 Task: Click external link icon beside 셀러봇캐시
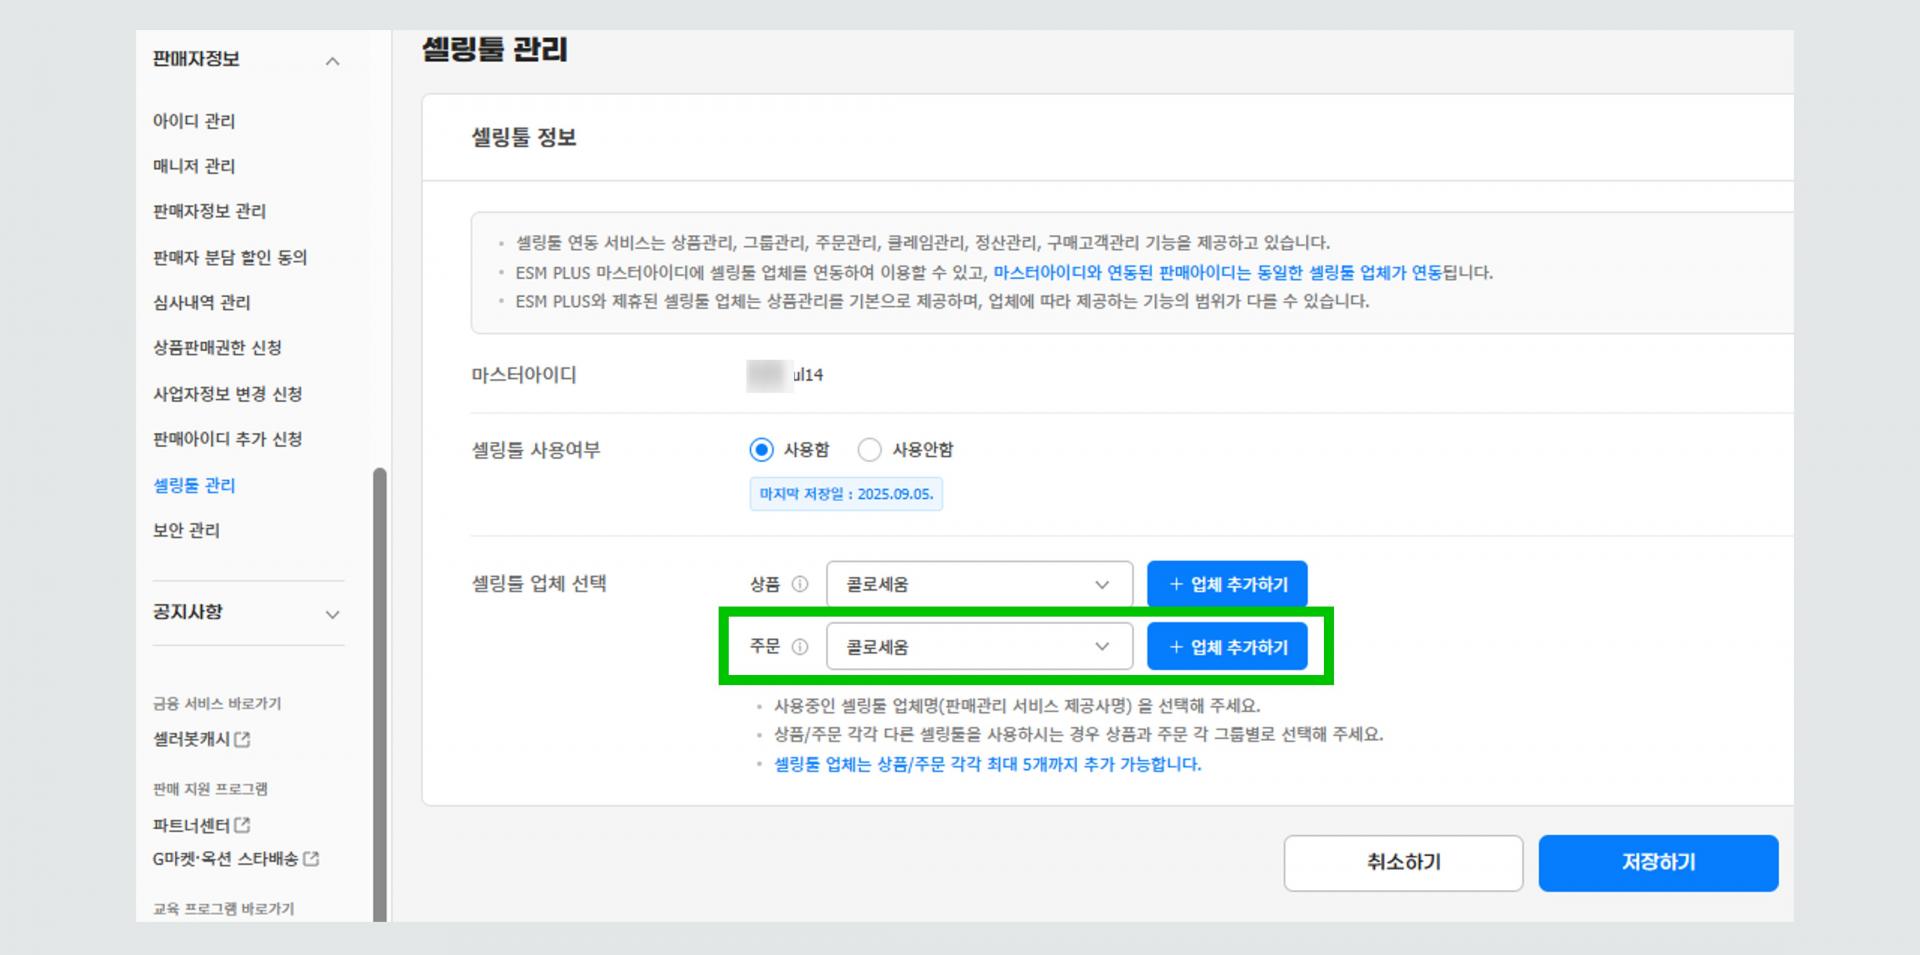coord(242,739)
